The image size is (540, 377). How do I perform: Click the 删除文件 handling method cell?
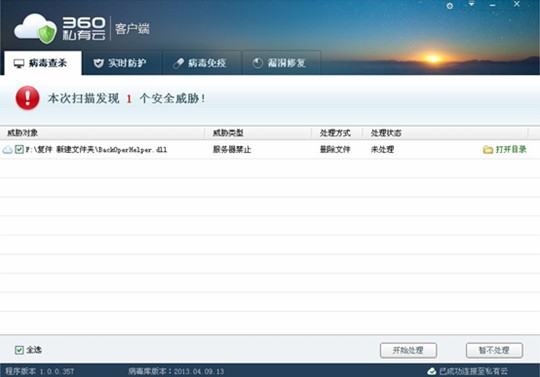tap(335, 149)
